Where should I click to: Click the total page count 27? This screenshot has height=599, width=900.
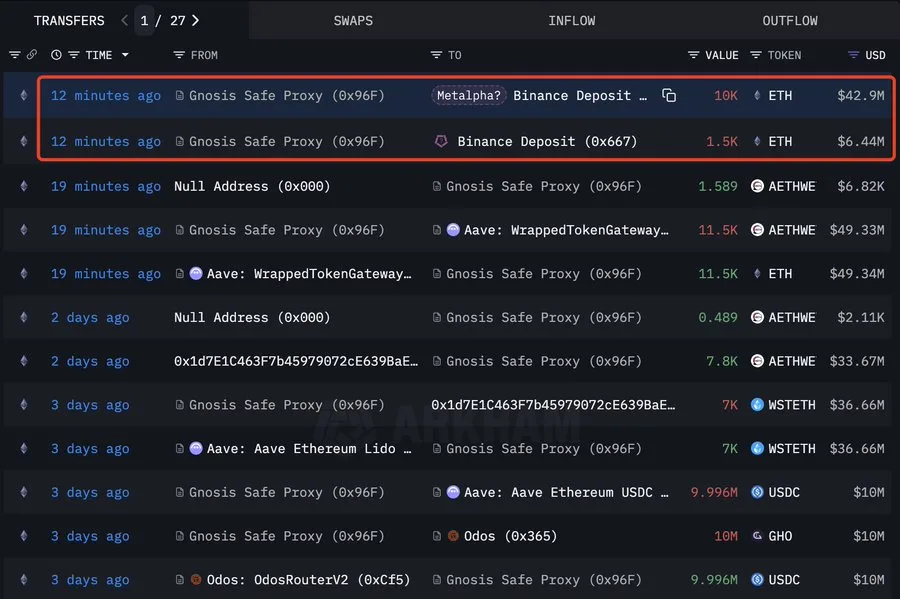point(177,21)
